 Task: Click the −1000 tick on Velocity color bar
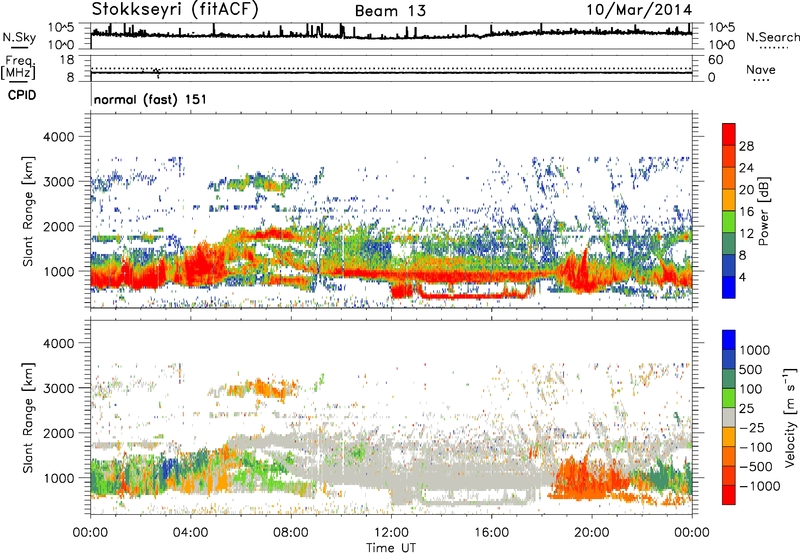tap(760, 486)
